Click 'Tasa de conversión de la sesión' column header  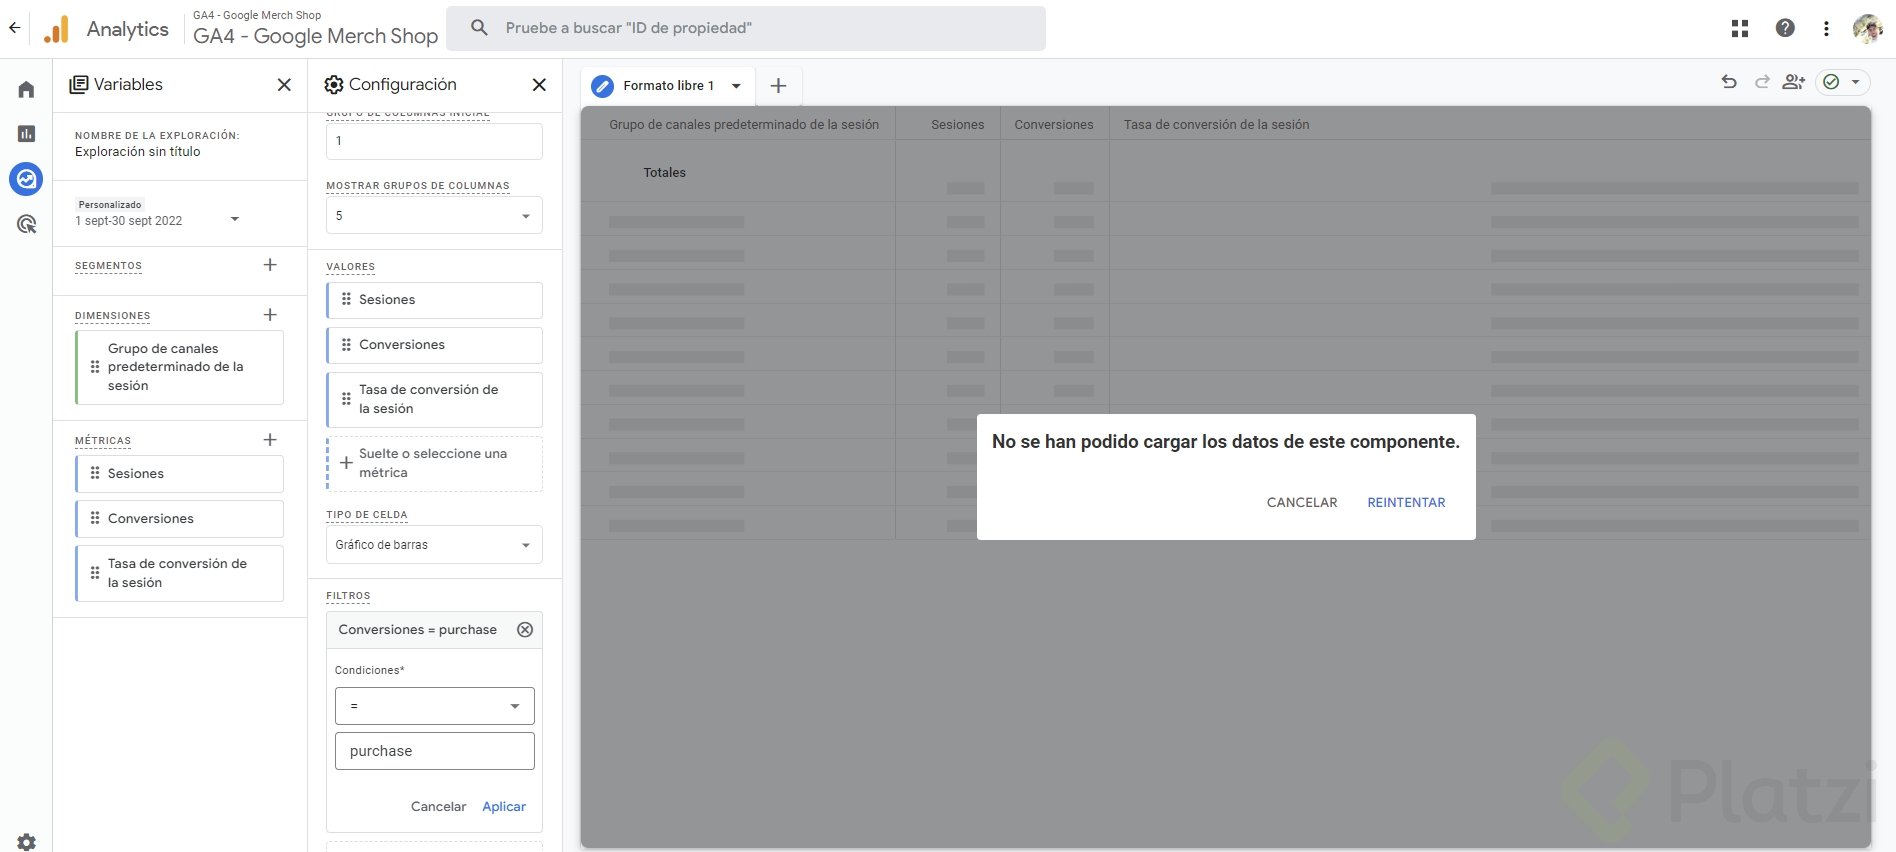(x=1216, y=125)
